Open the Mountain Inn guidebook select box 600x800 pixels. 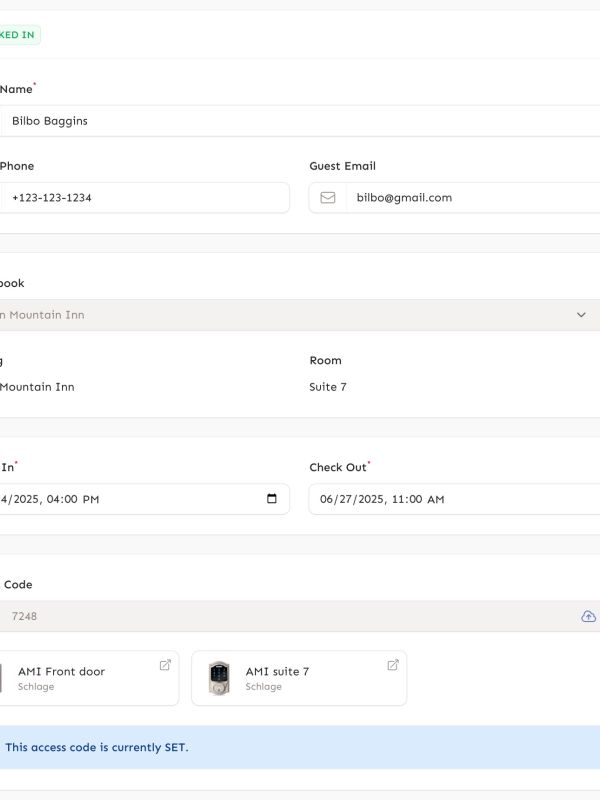click(x=300, y=315)
